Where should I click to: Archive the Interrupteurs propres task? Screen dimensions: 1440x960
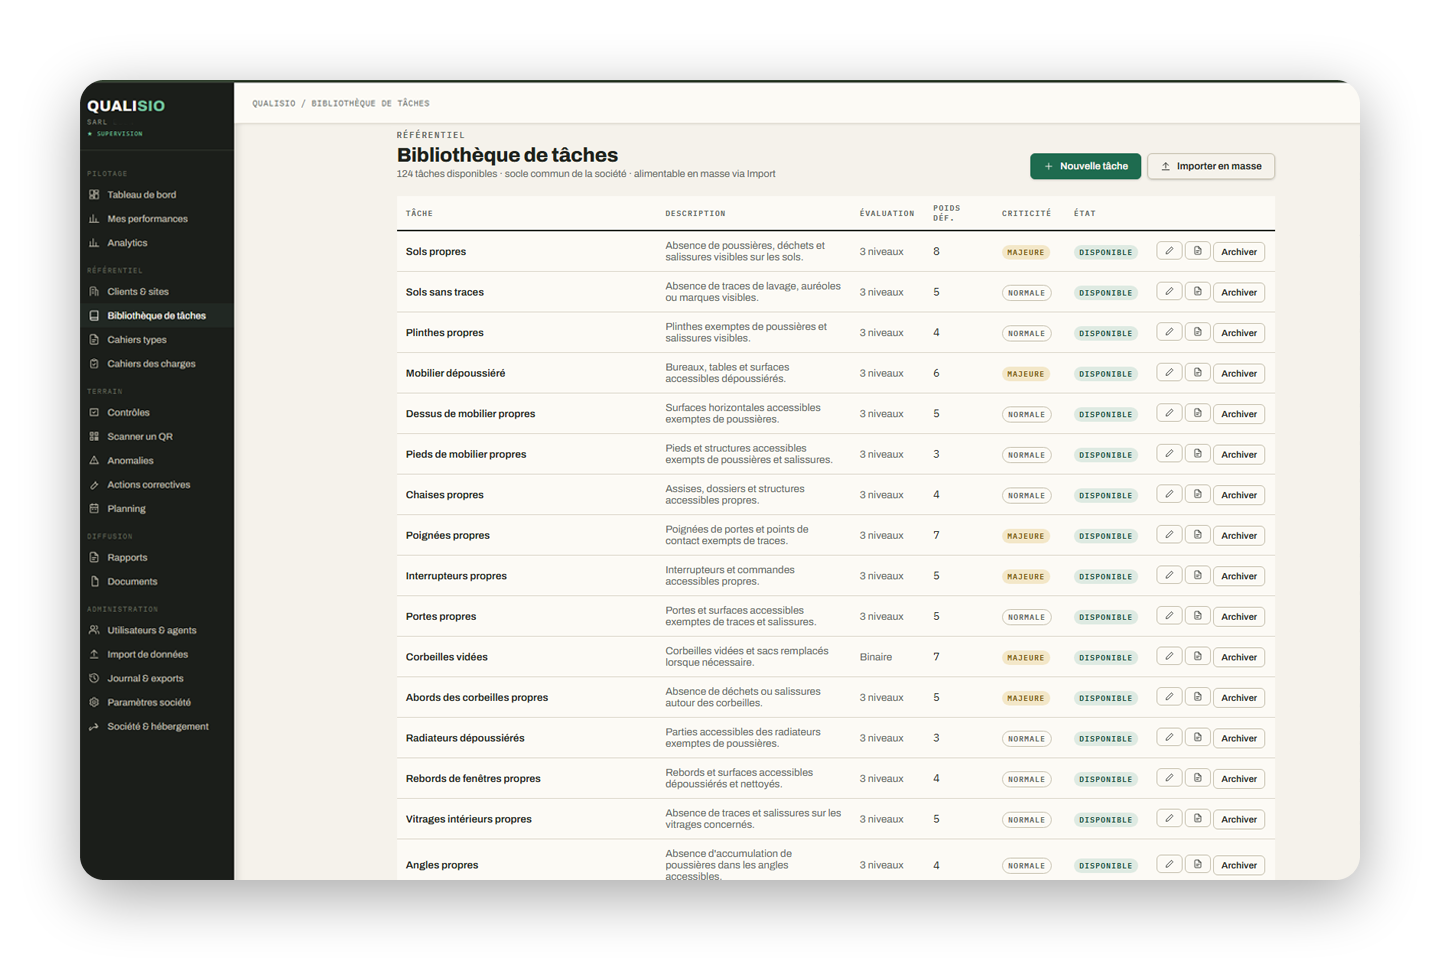1238,576
